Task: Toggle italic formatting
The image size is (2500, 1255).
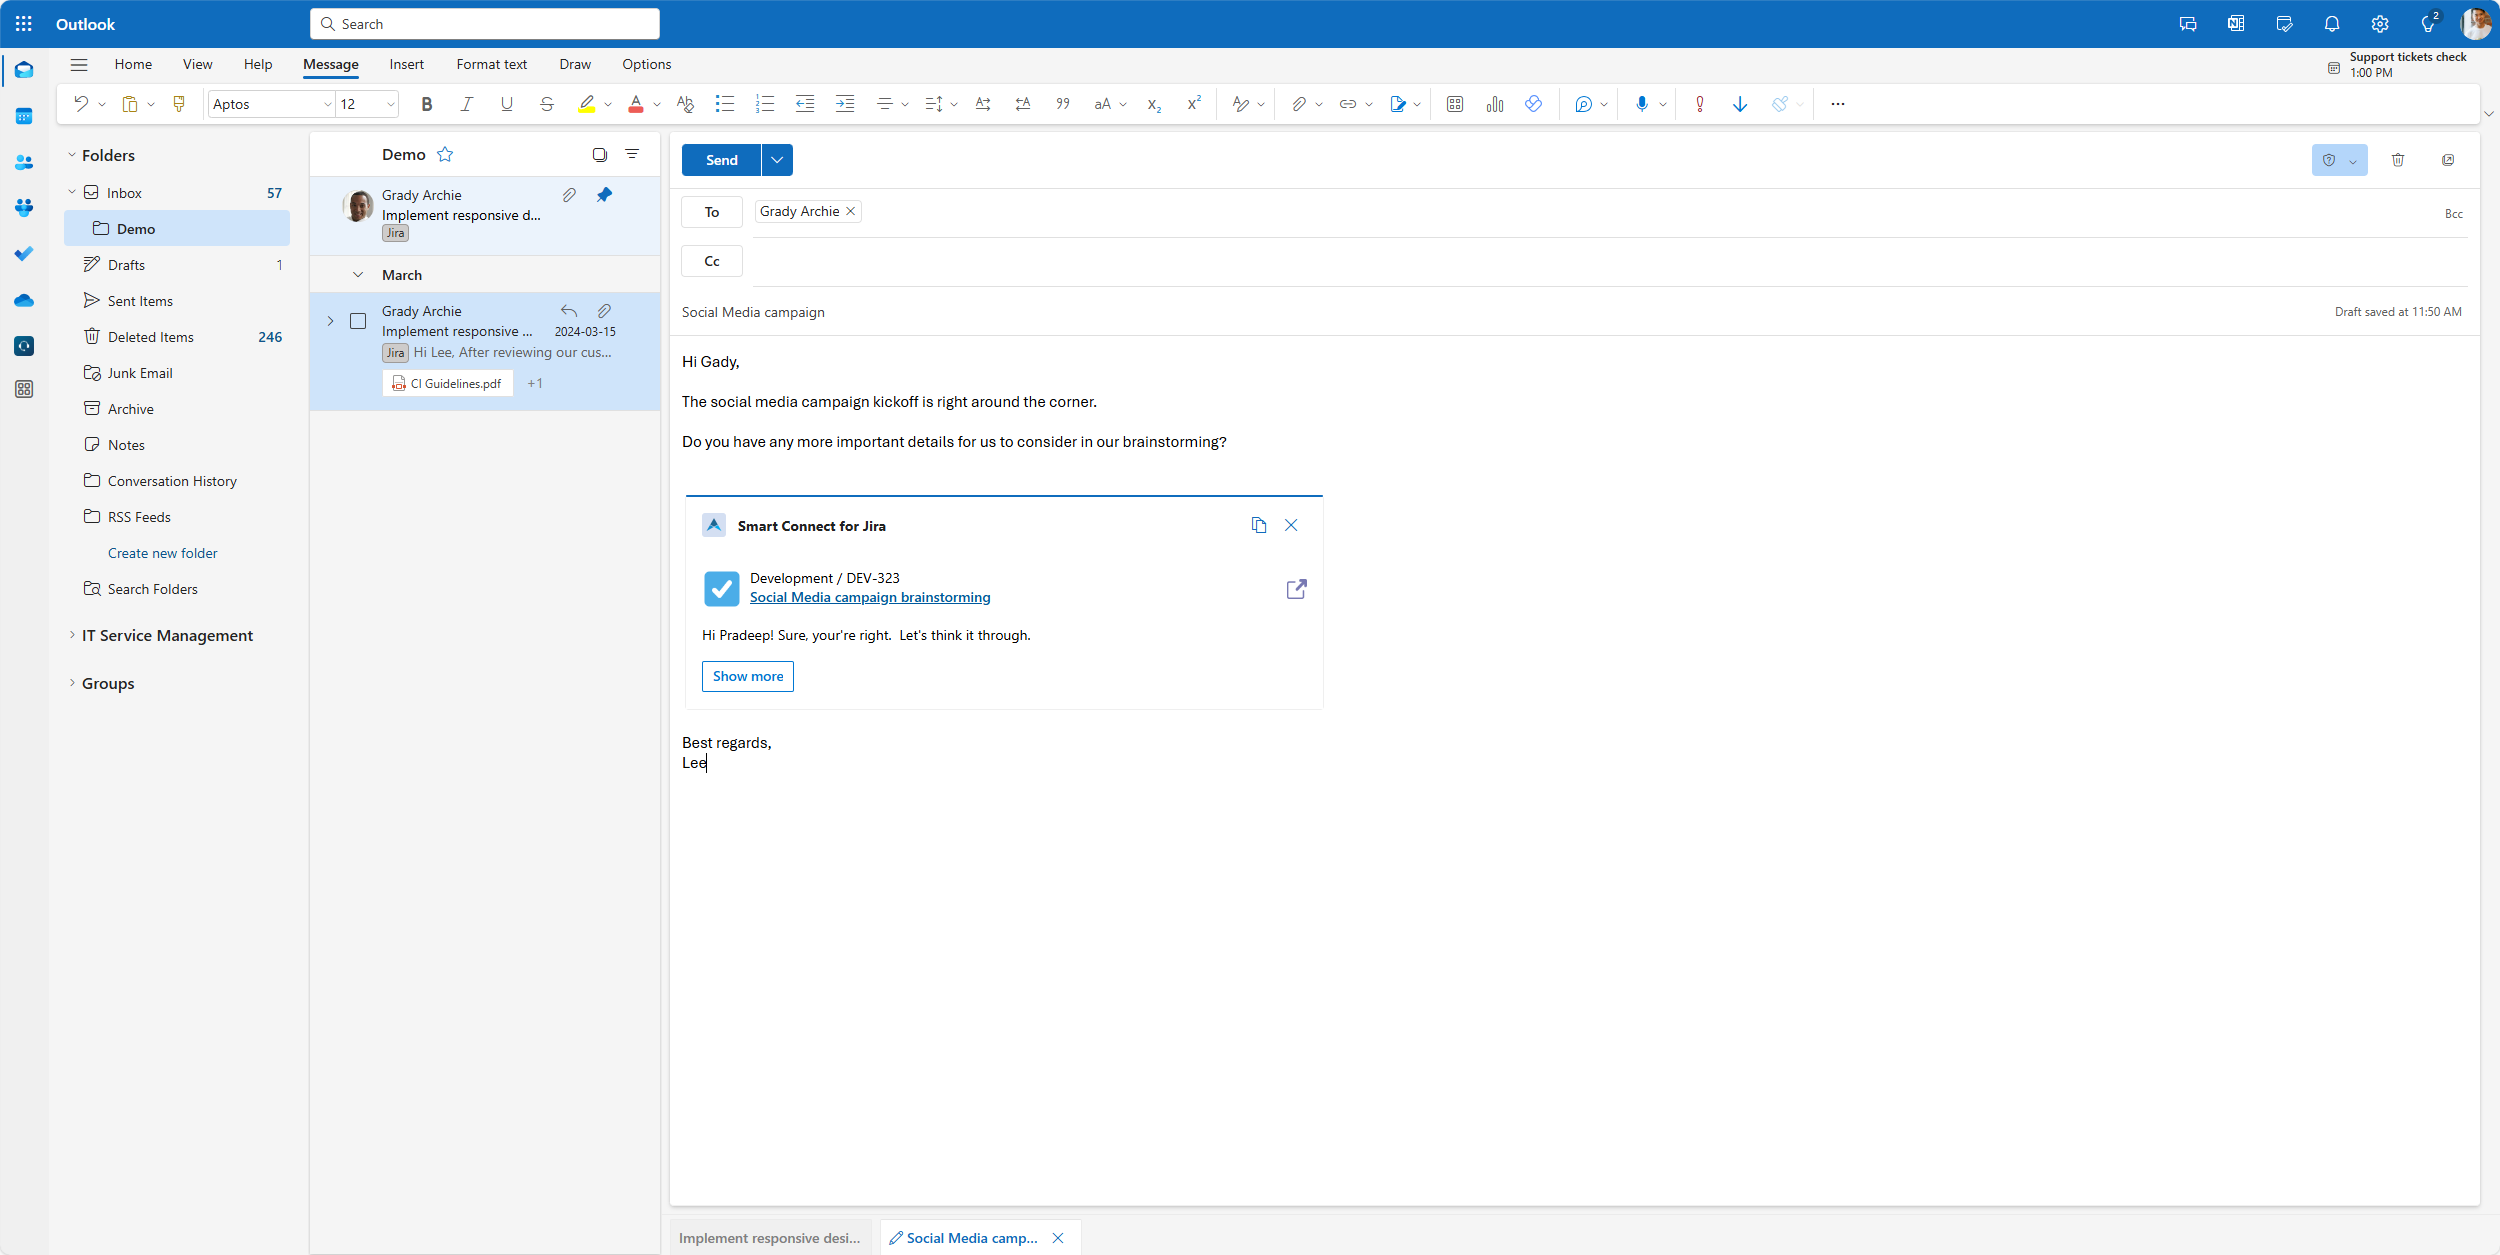Action: click(466, 104)
